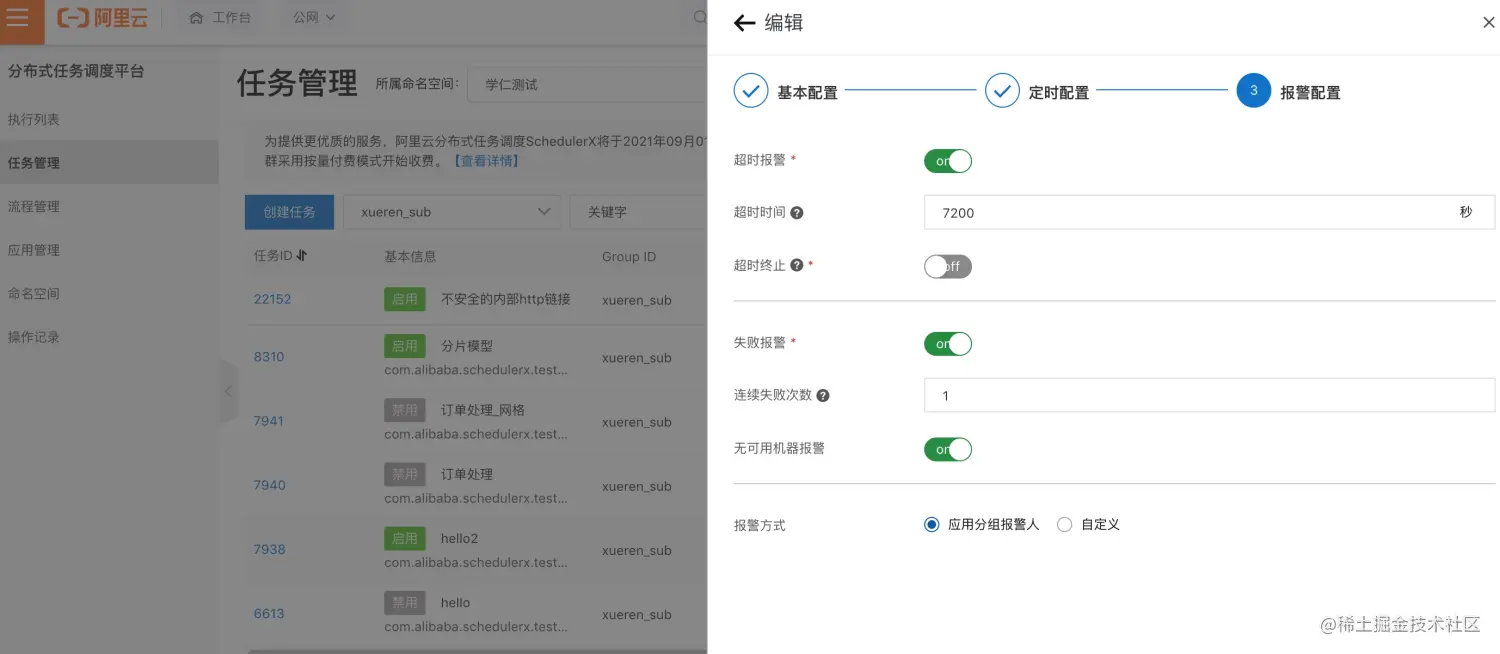Open task ID 7938 link
This screenshot has height=654, width=1500.
270,549
